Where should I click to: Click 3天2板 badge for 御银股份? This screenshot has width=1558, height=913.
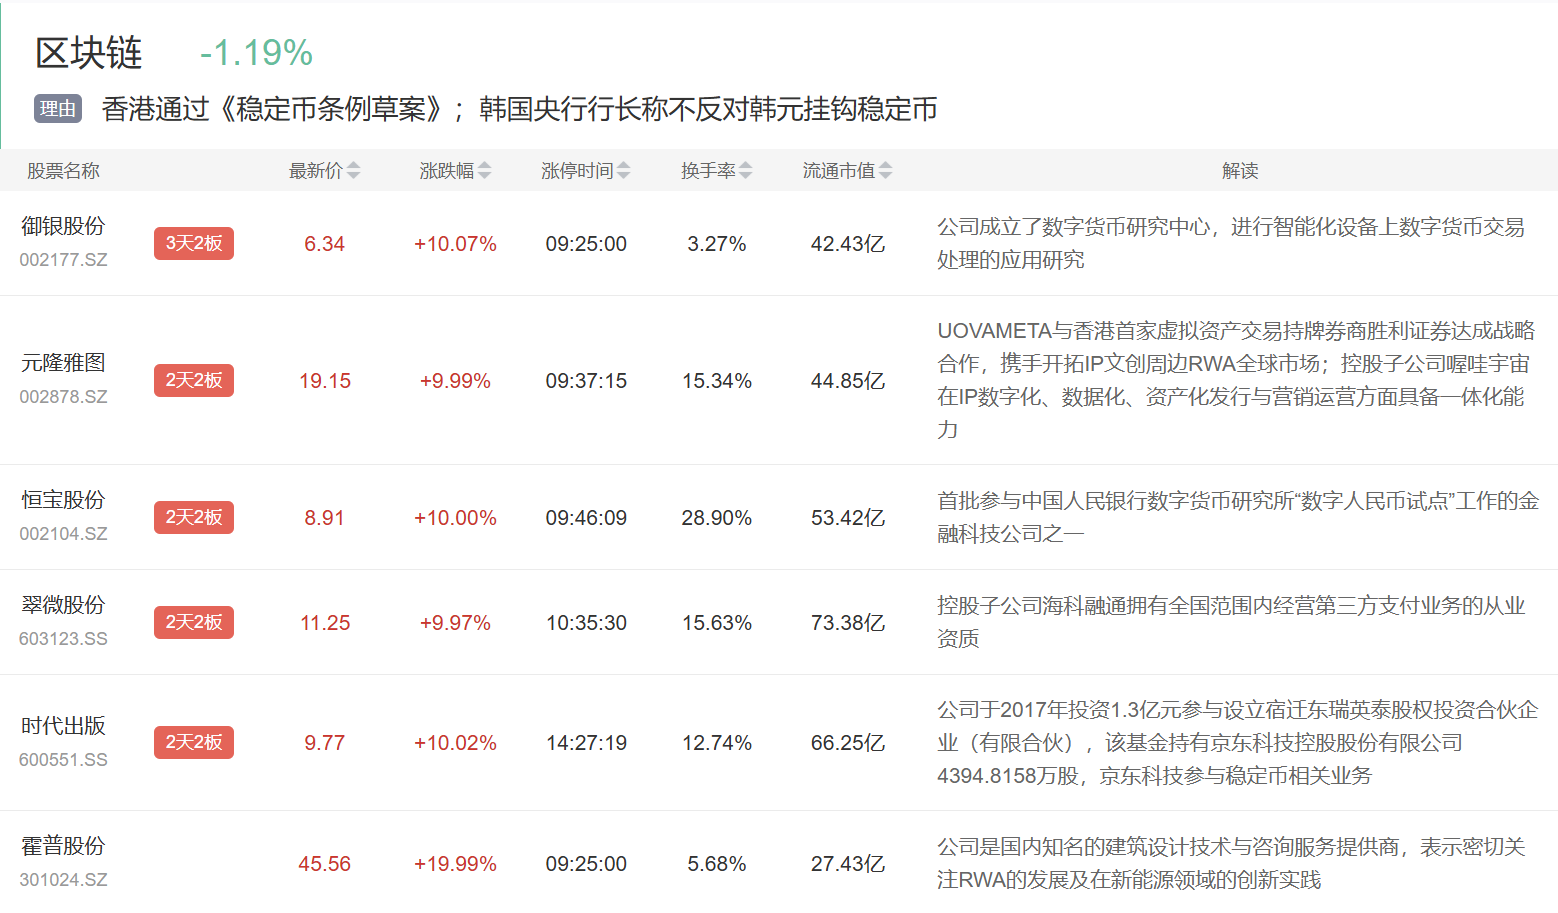[194, 243]
